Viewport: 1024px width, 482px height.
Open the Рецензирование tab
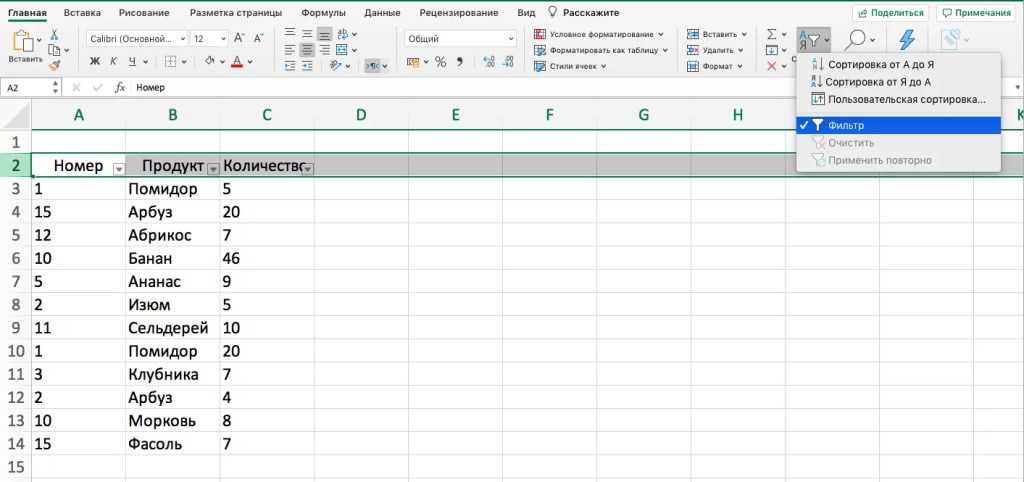click(459, 12)
